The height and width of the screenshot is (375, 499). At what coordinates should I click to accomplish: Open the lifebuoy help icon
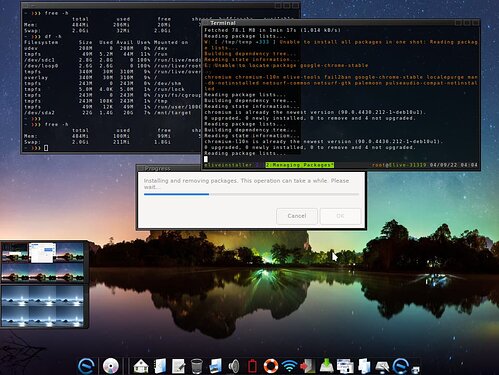click(271, 366)
